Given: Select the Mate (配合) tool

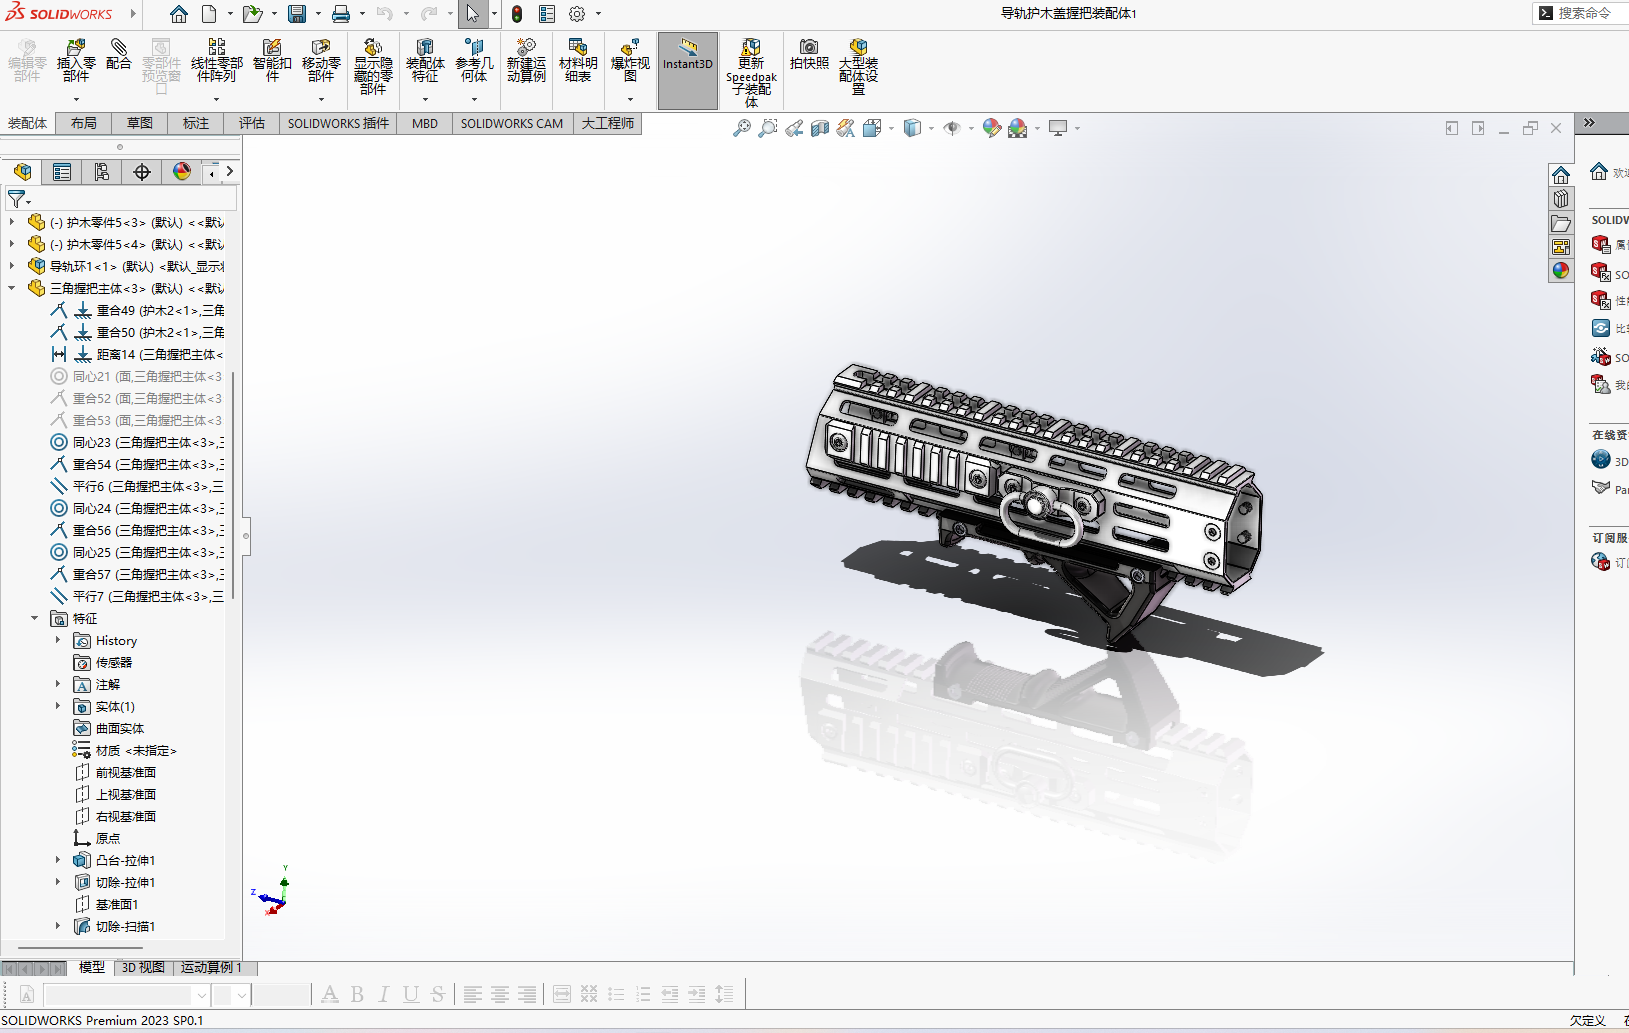Looking at the screenshot, I should [x=118, y=55].
